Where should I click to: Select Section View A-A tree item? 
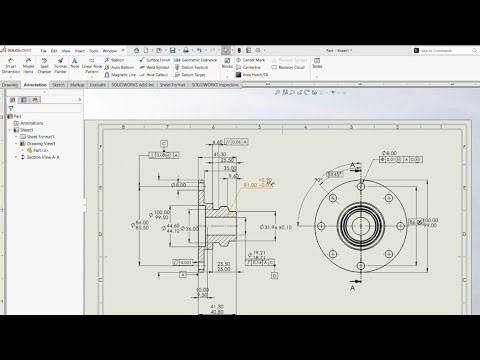click(40, 157)
